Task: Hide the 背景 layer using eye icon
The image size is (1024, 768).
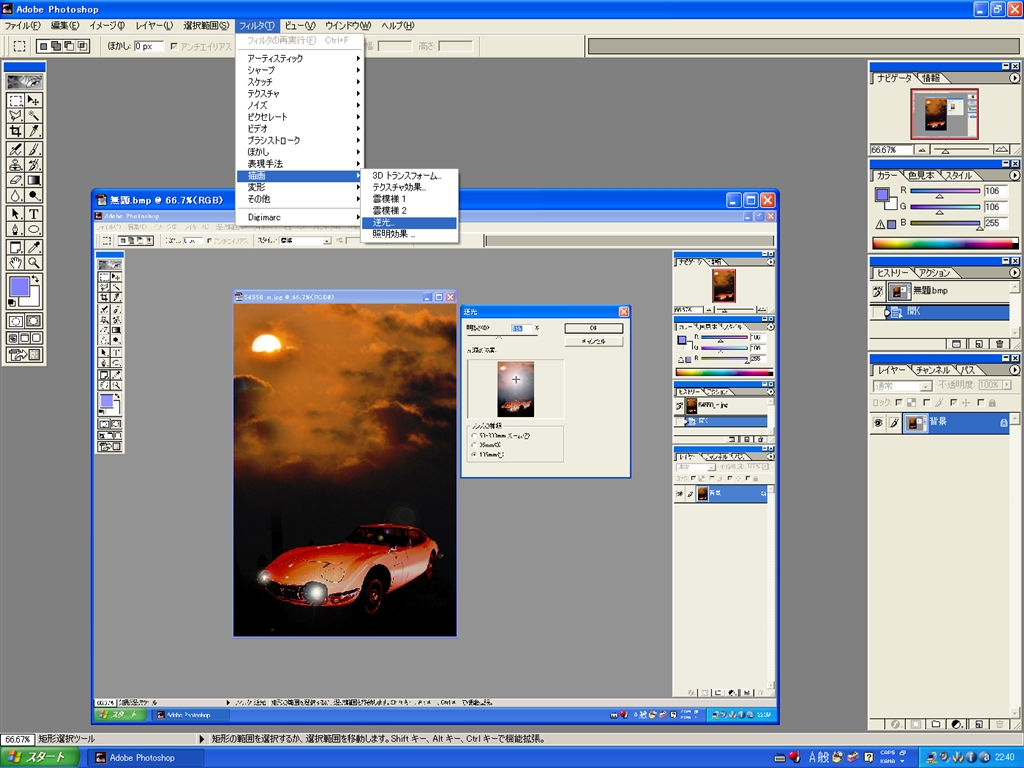Action: coord(878,423)
